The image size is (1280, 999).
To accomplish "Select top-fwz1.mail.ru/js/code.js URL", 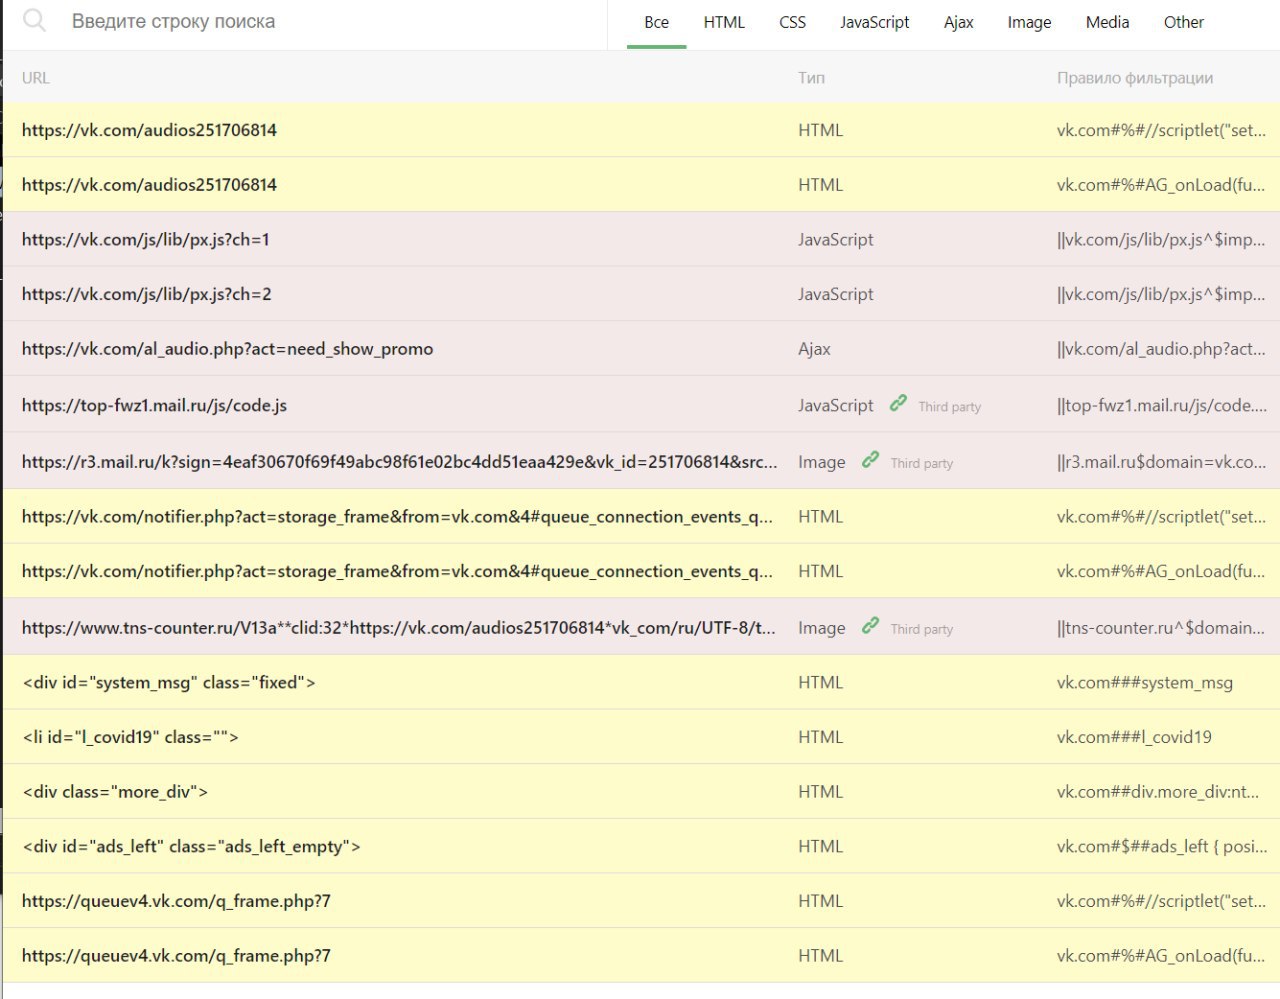I will [x=154, y=406].
